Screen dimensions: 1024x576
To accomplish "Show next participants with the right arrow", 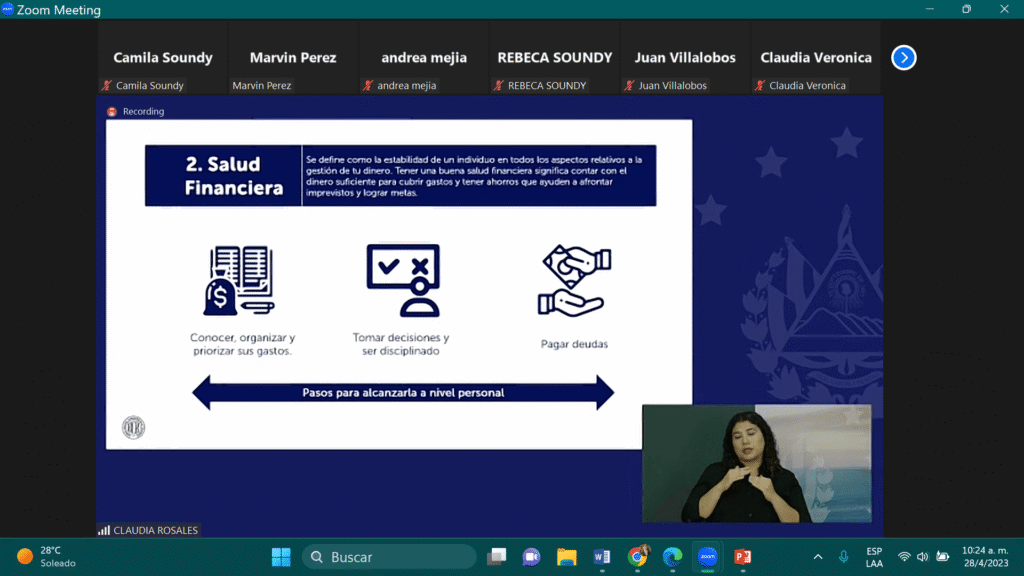I will click(x=903, y=58).
